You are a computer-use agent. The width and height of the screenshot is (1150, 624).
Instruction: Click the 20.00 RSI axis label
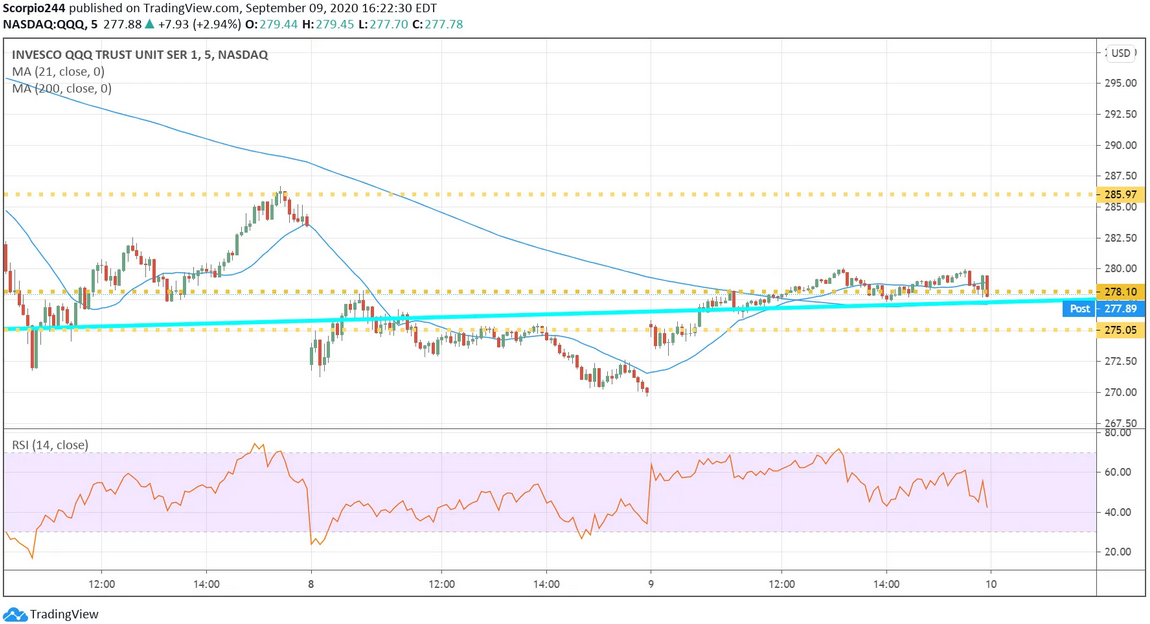(x=1116, y=551)
